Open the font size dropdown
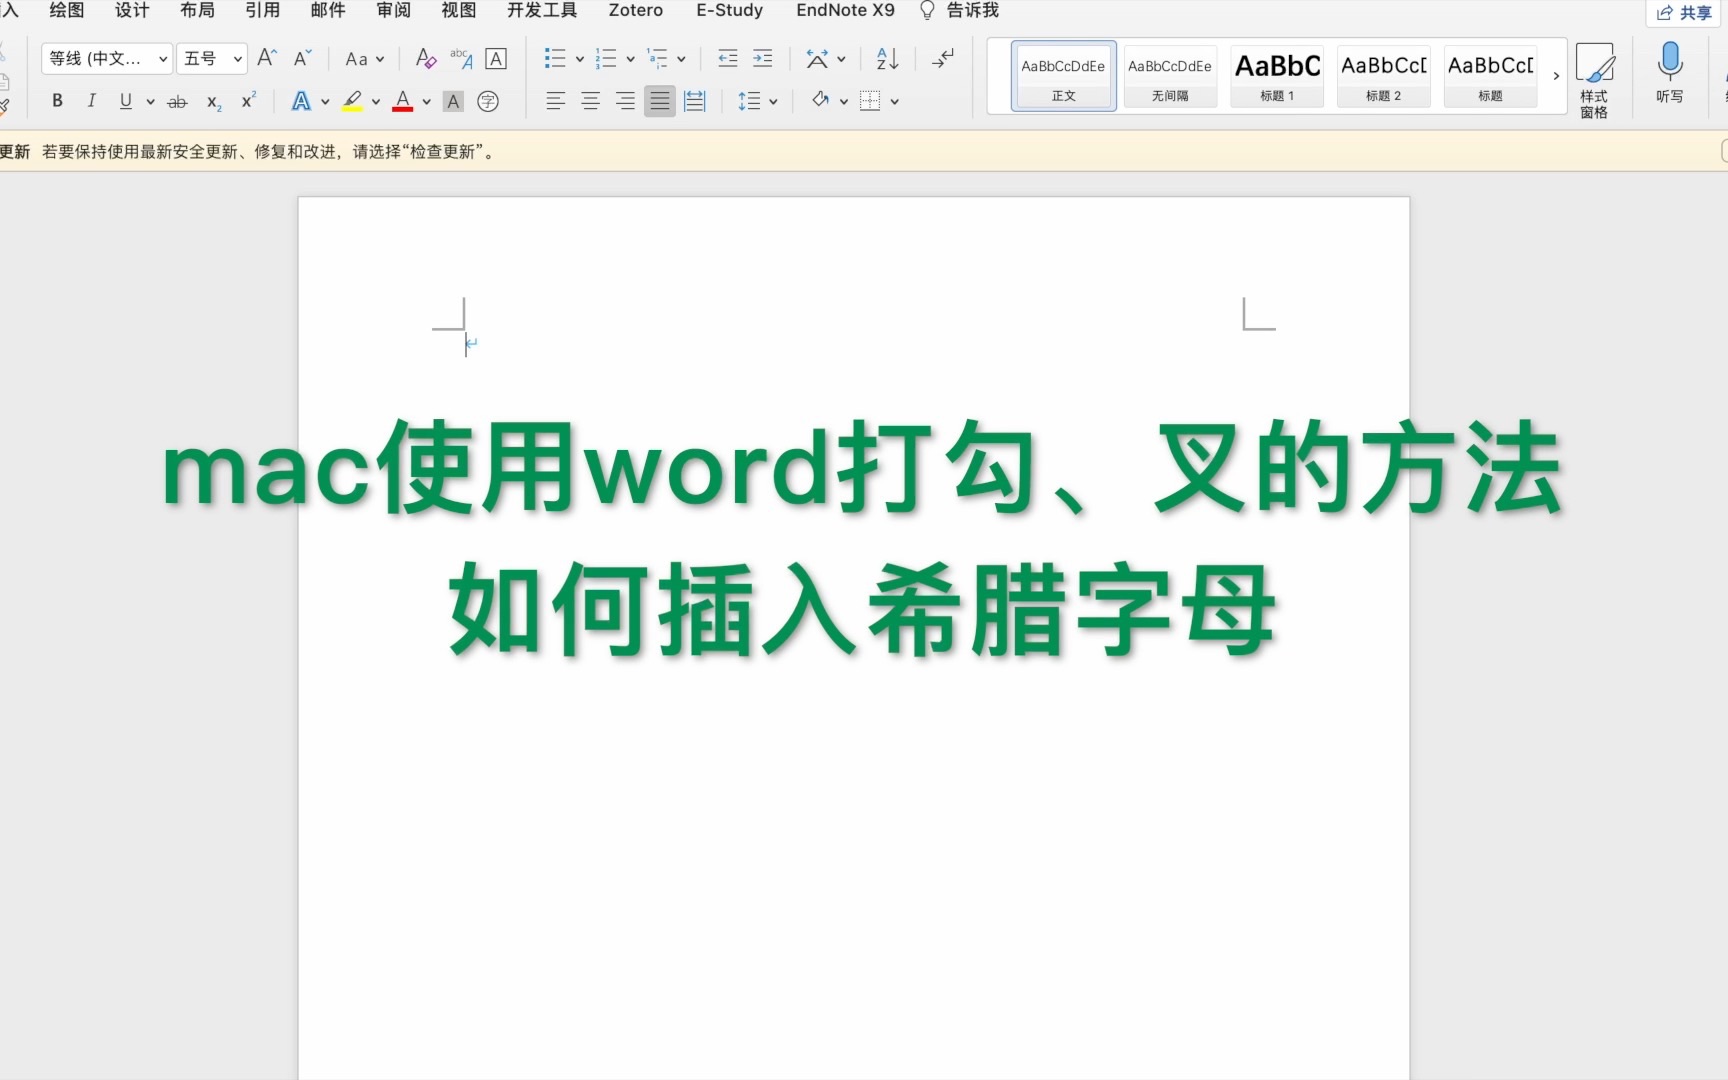The width and height of the screenshot is (1728, 1080). point(238,59)
